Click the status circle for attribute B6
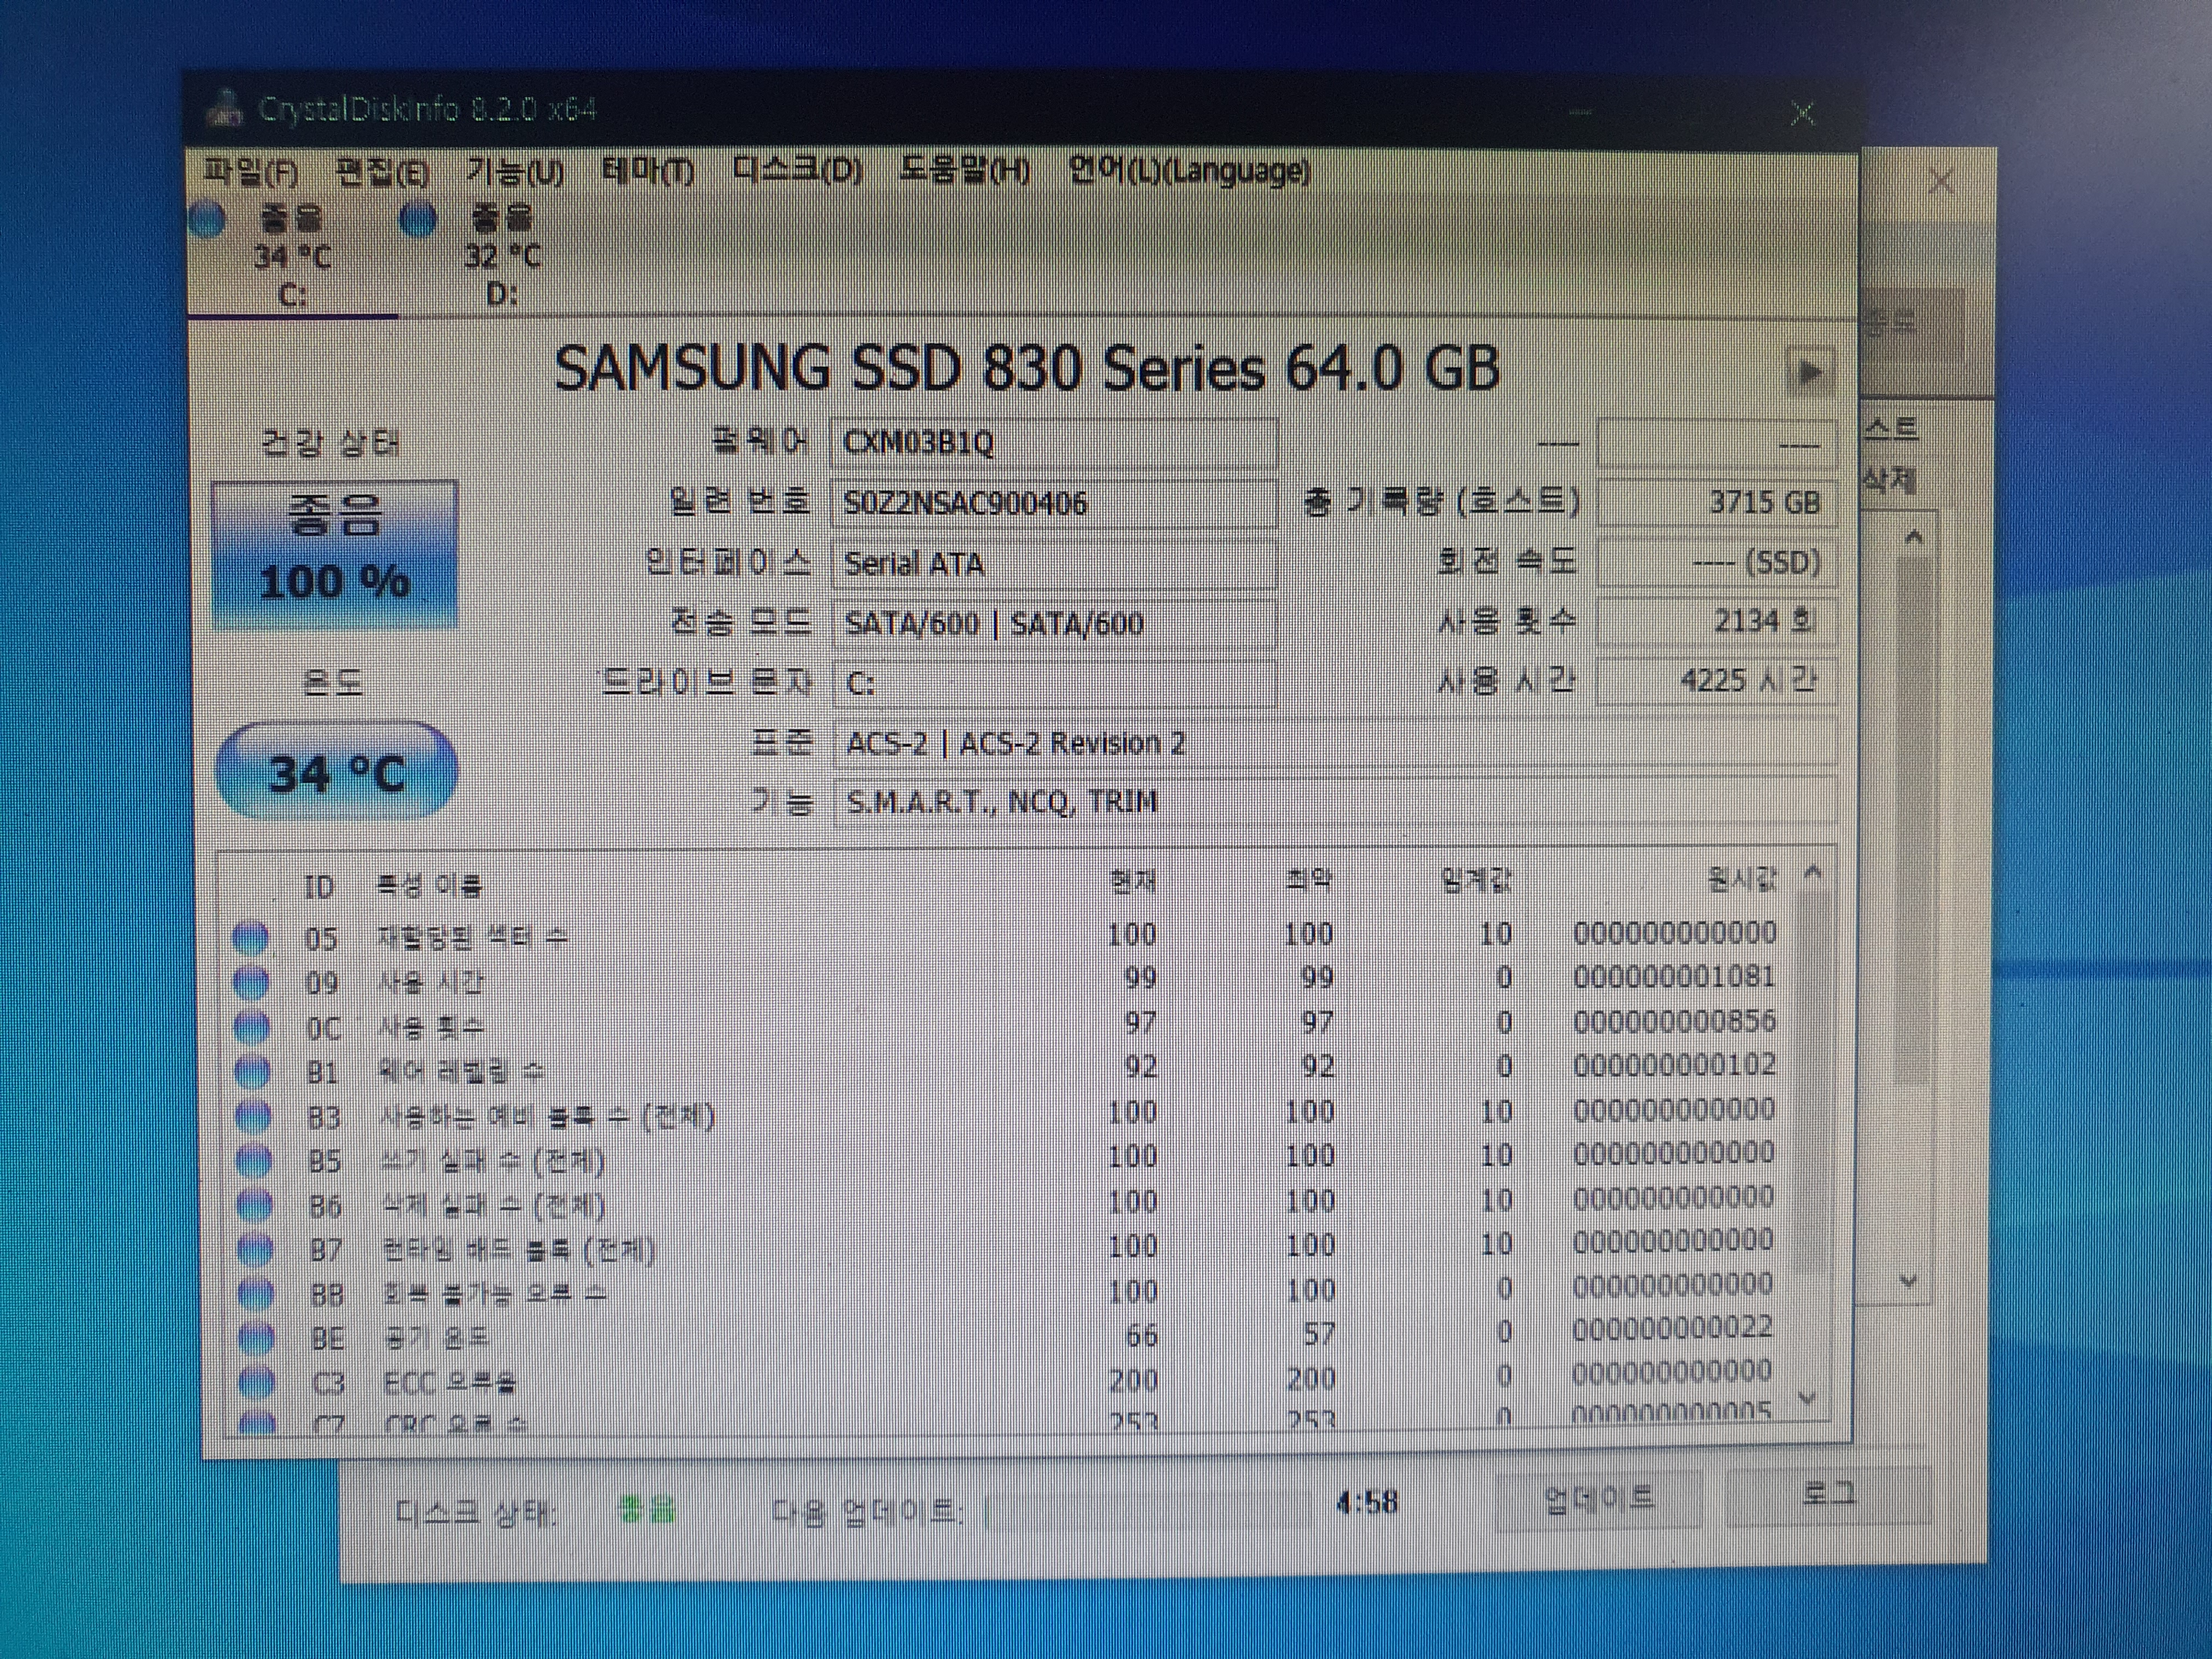 [255, 1206]
